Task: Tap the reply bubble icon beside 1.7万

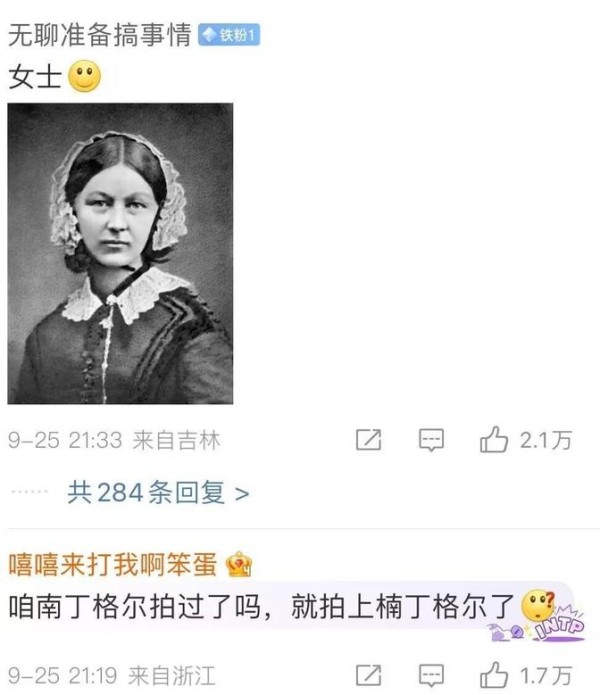Action: [431, 676]
